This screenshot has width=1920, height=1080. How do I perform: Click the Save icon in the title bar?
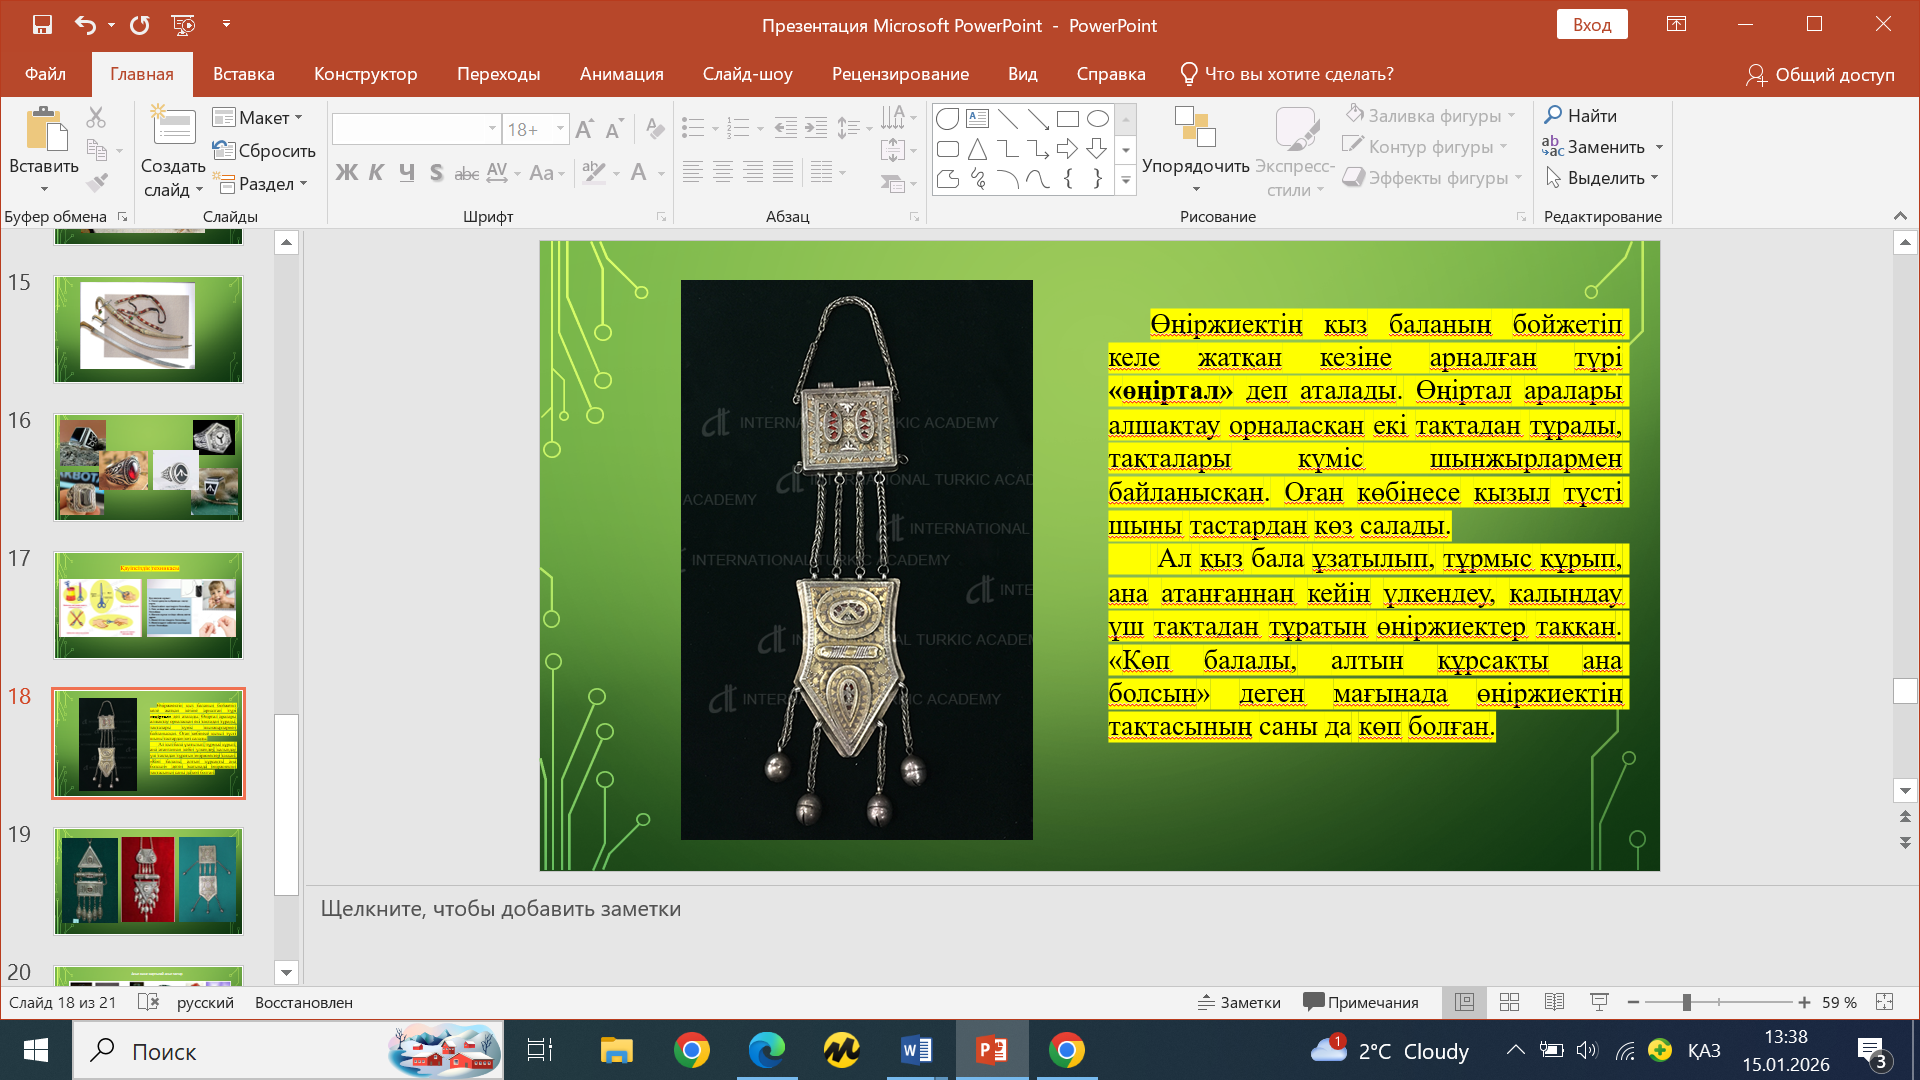pyautogui.click(x=42, y=25)
